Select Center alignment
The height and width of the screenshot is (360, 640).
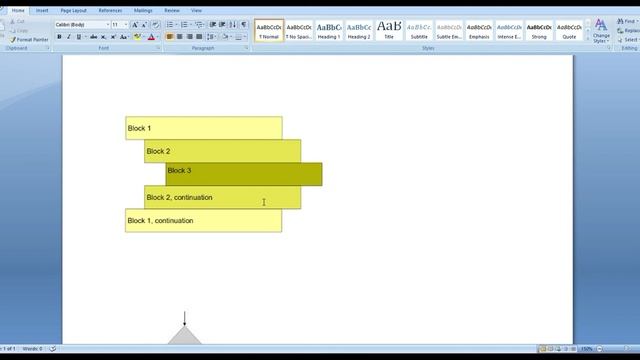180,37
